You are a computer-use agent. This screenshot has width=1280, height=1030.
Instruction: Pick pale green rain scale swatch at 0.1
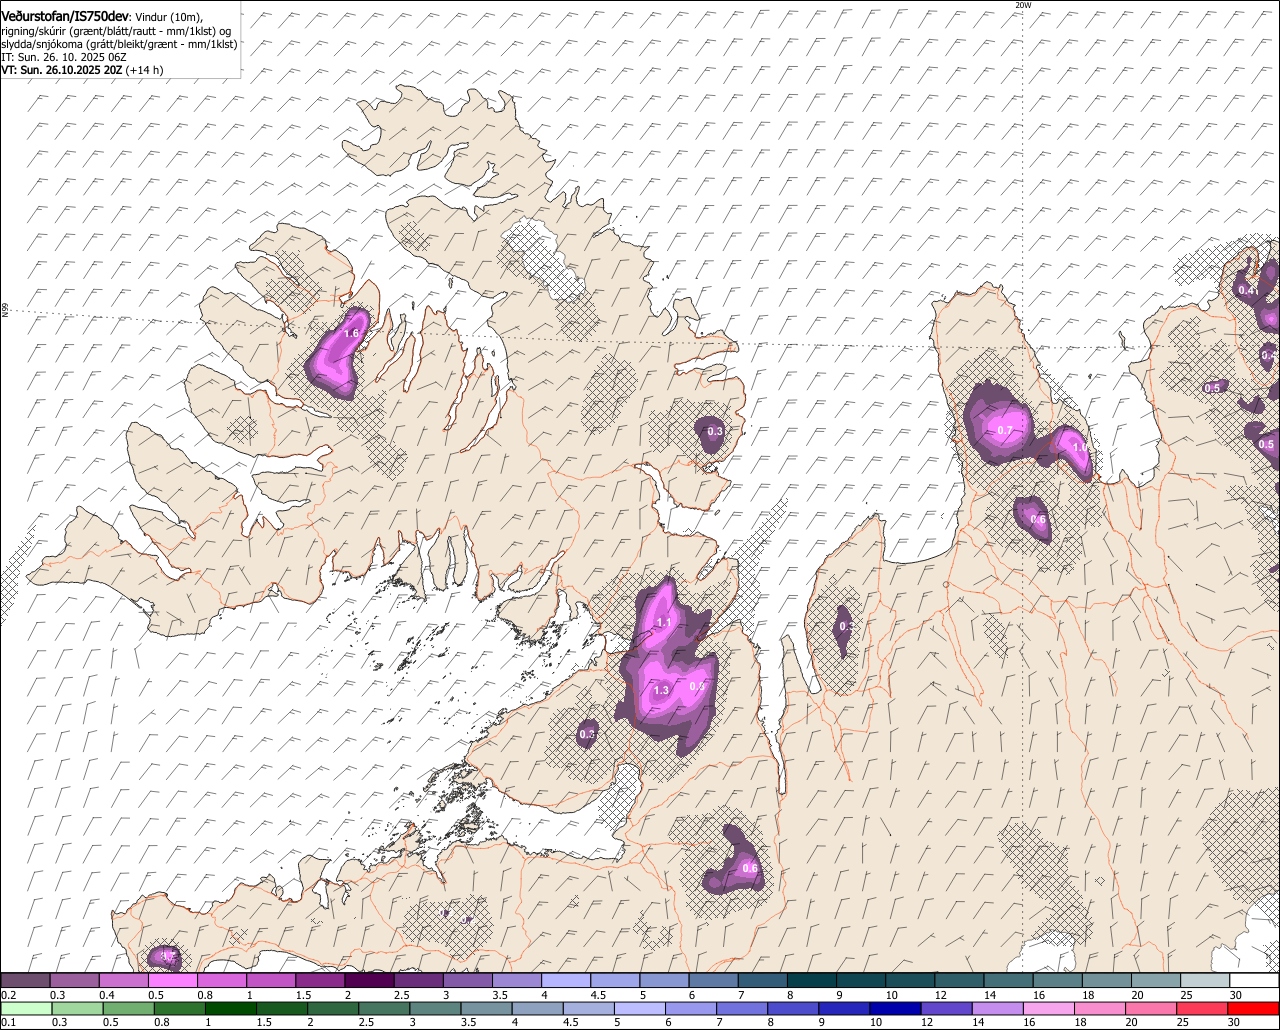coord(25,1008)
